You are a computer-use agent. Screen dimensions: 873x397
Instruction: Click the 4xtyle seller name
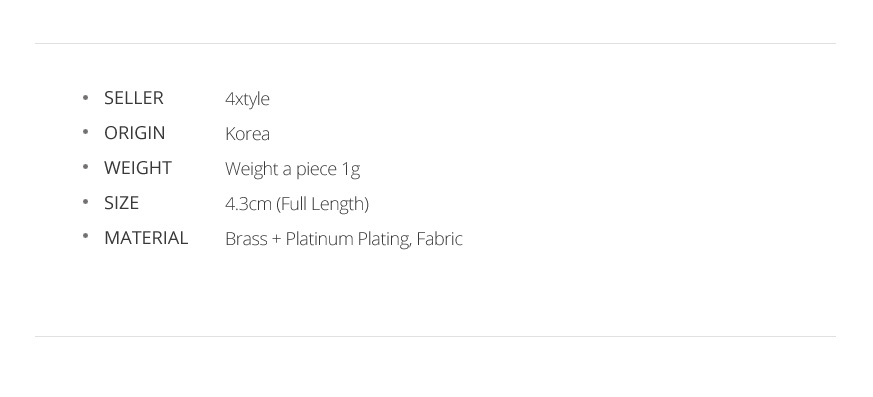pyautogui.click(x=247, y=100)
